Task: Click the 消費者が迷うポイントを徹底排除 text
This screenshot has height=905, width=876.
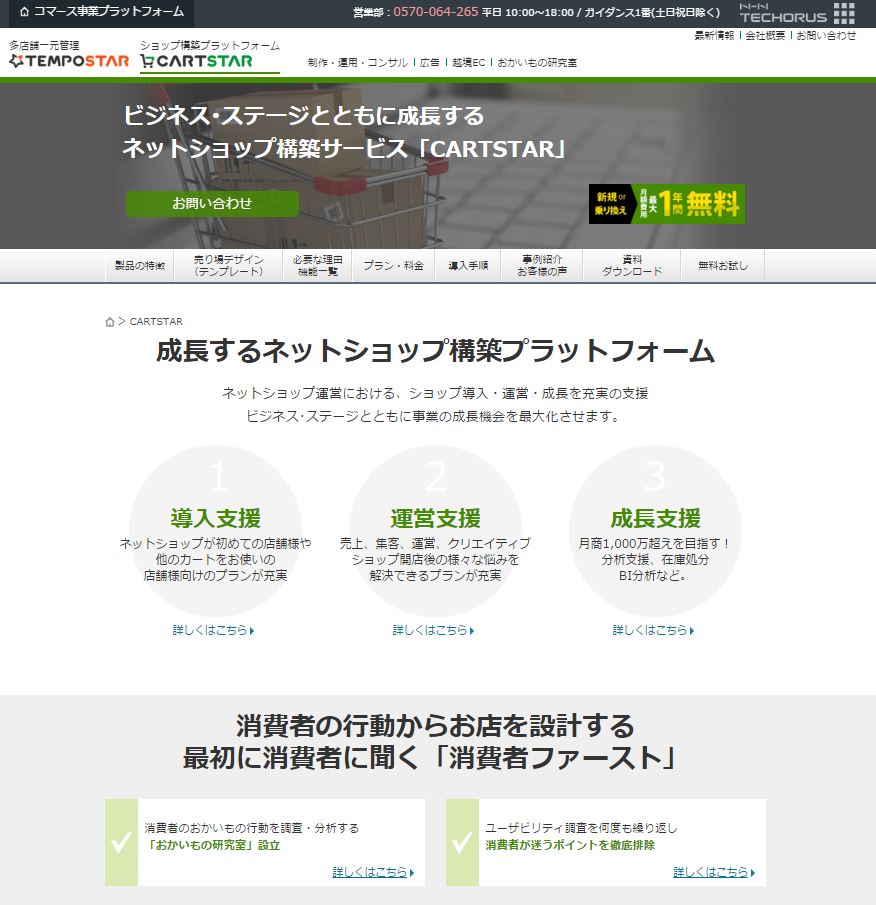Action: tap(570, 845)
